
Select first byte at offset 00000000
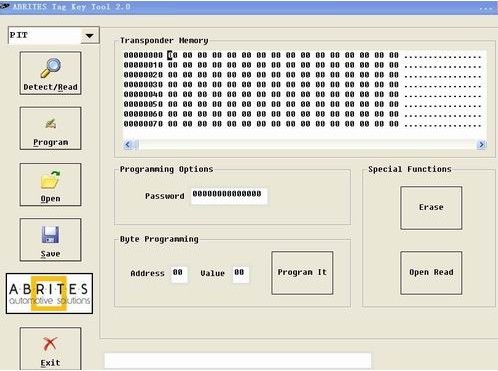click(x=173, y=55)
